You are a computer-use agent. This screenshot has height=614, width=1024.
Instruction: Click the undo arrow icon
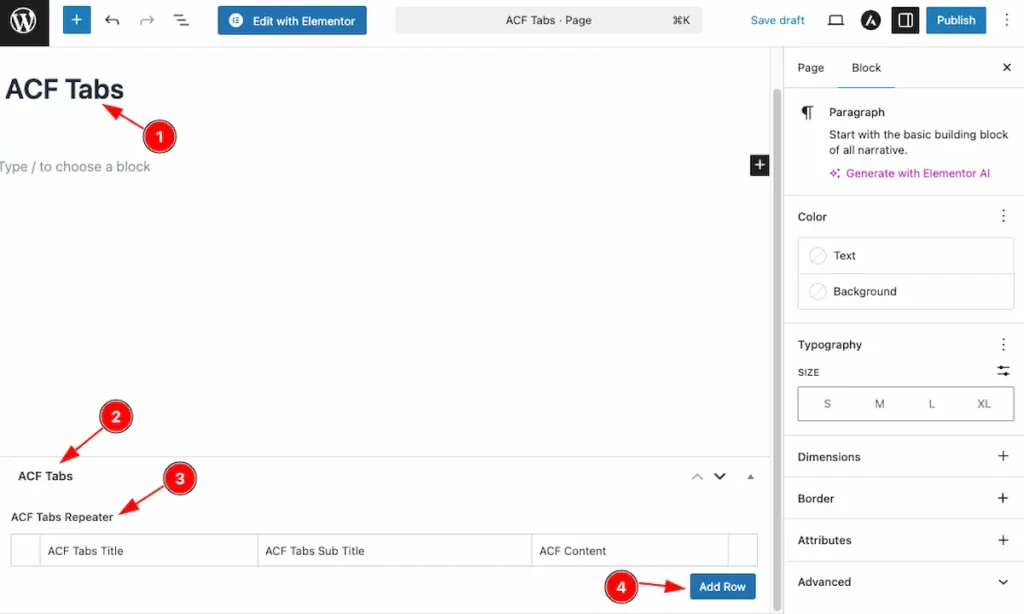pos(112,20)
